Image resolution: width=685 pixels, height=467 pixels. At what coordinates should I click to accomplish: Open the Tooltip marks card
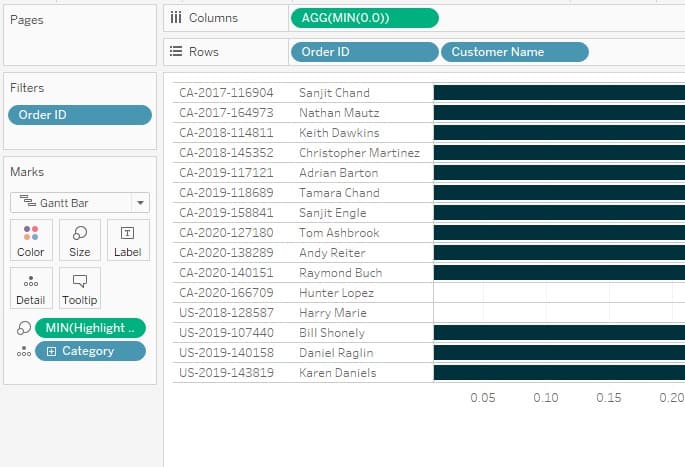80,288
